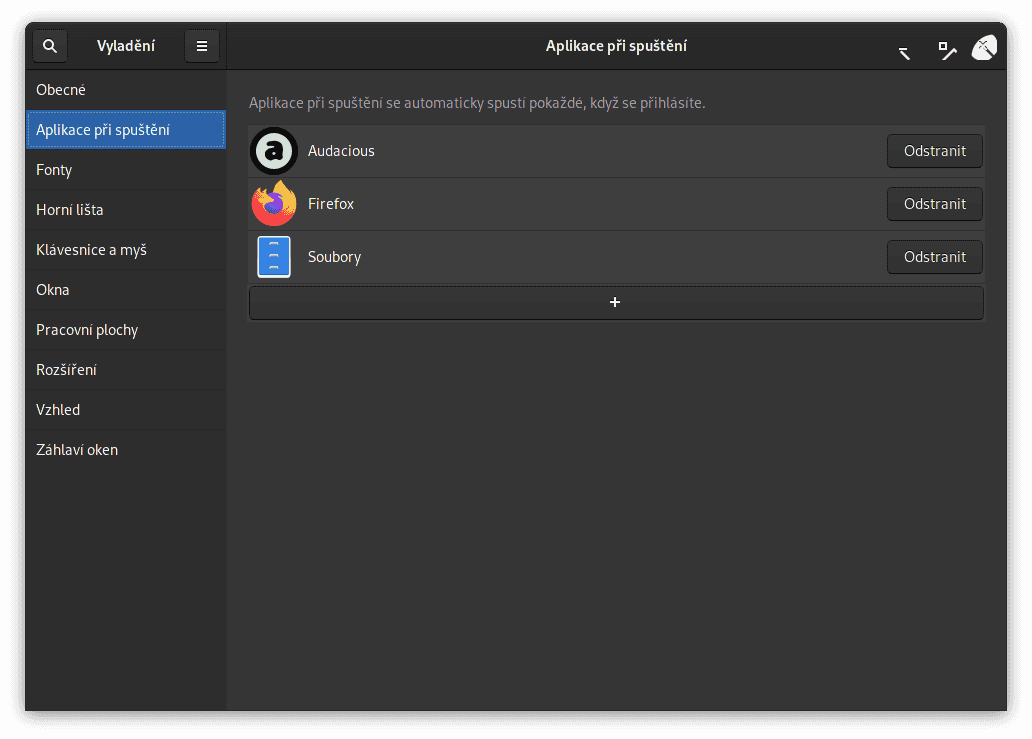
Task: Click the Soubory file manager icon
Action: [274, 257]
